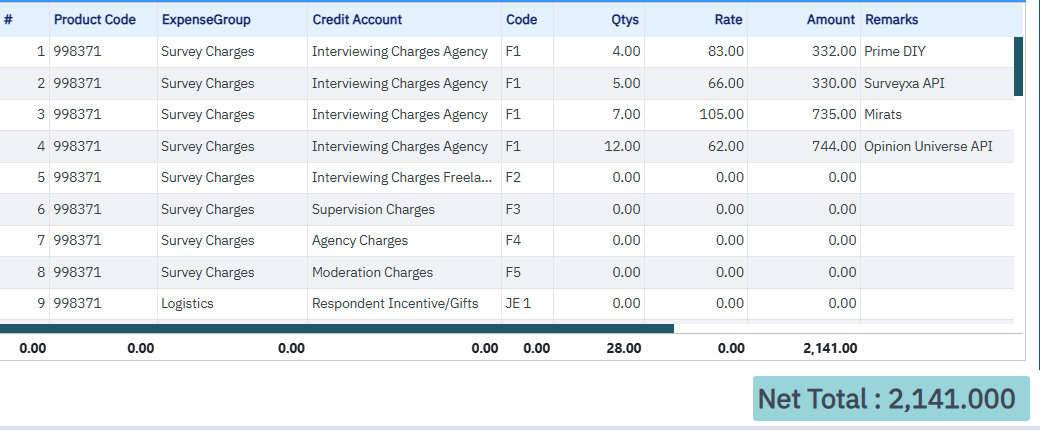Click the Moderation Charges cell
The image size is (1040, 430).
[404, 273]
